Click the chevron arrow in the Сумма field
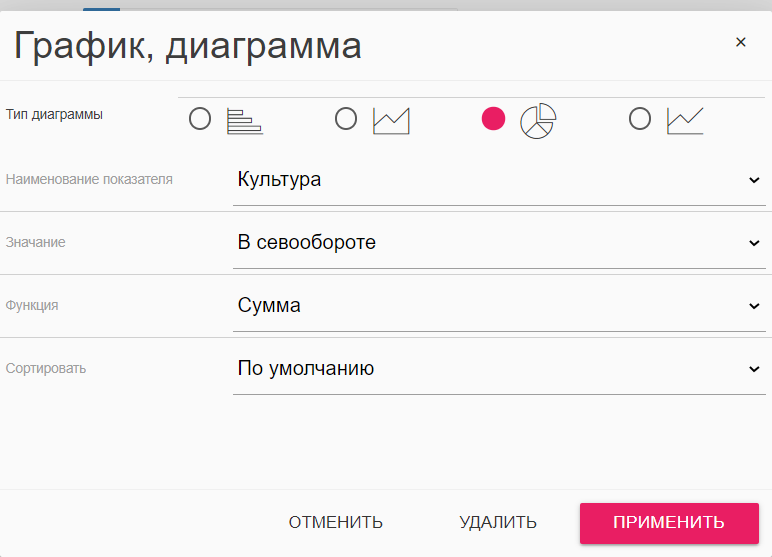The image size is (772, 557). (x=754, y=307)
